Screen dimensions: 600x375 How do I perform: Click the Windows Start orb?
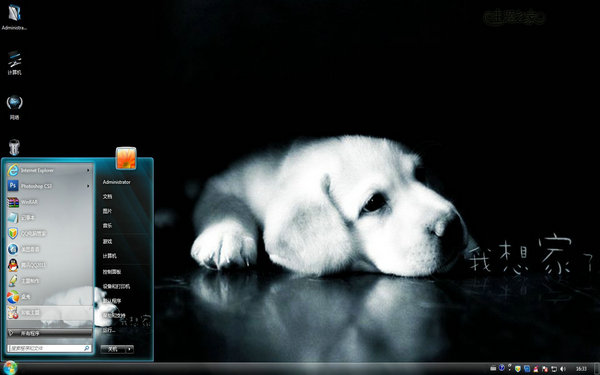coord(10,368)
